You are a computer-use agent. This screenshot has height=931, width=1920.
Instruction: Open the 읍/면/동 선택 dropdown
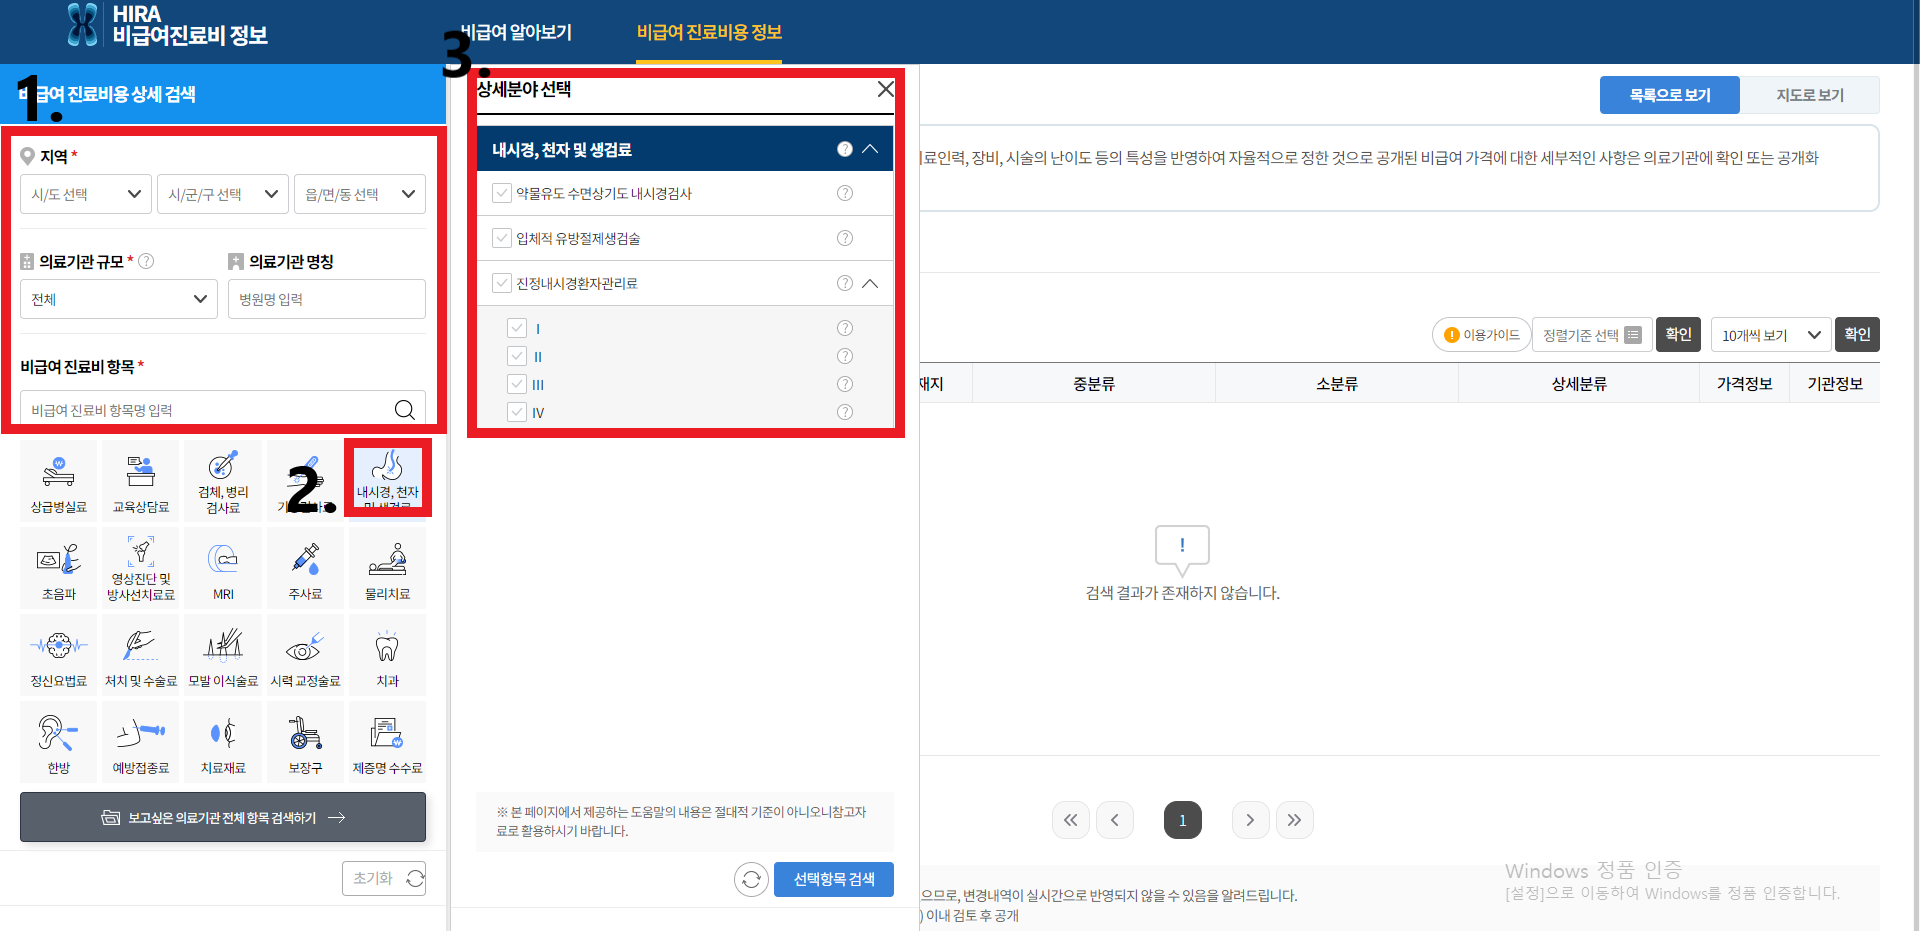pyautogui.click(x=360, y=194)
